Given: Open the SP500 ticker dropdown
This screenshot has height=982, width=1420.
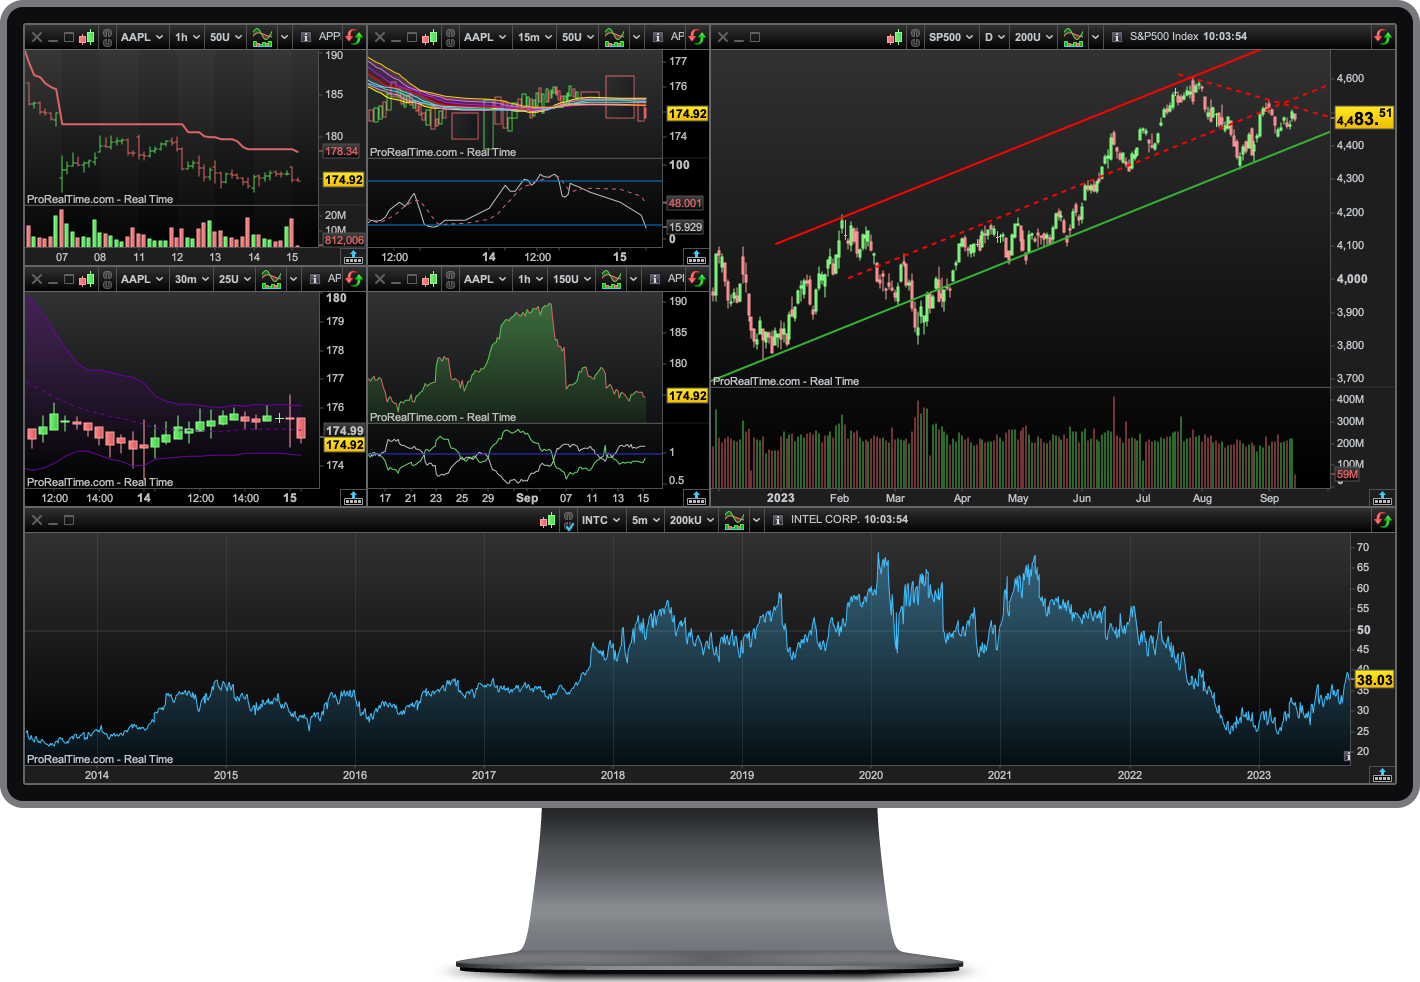Looking at the screenshot, I should coord(950,37).
